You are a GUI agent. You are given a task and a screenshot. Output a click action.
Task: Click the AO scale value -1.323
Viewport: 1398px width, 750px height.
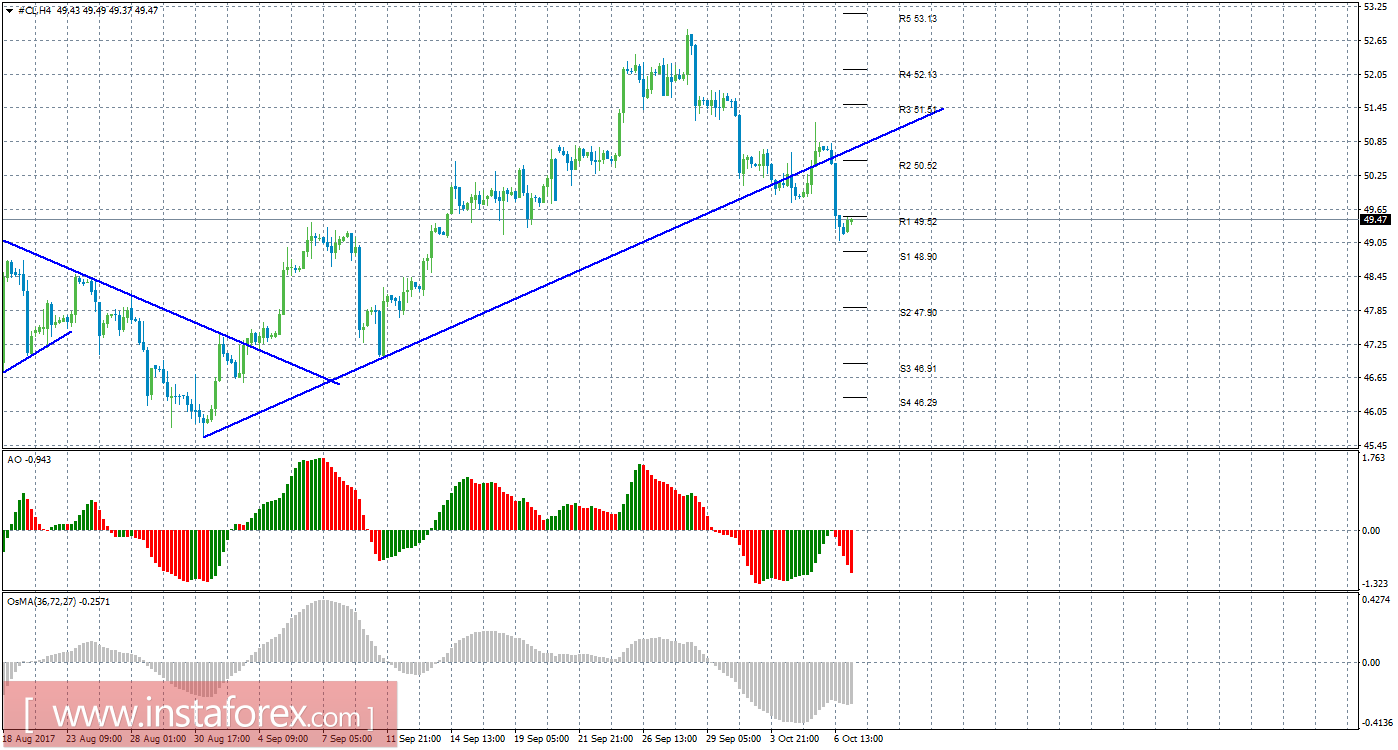[1376, 583]
